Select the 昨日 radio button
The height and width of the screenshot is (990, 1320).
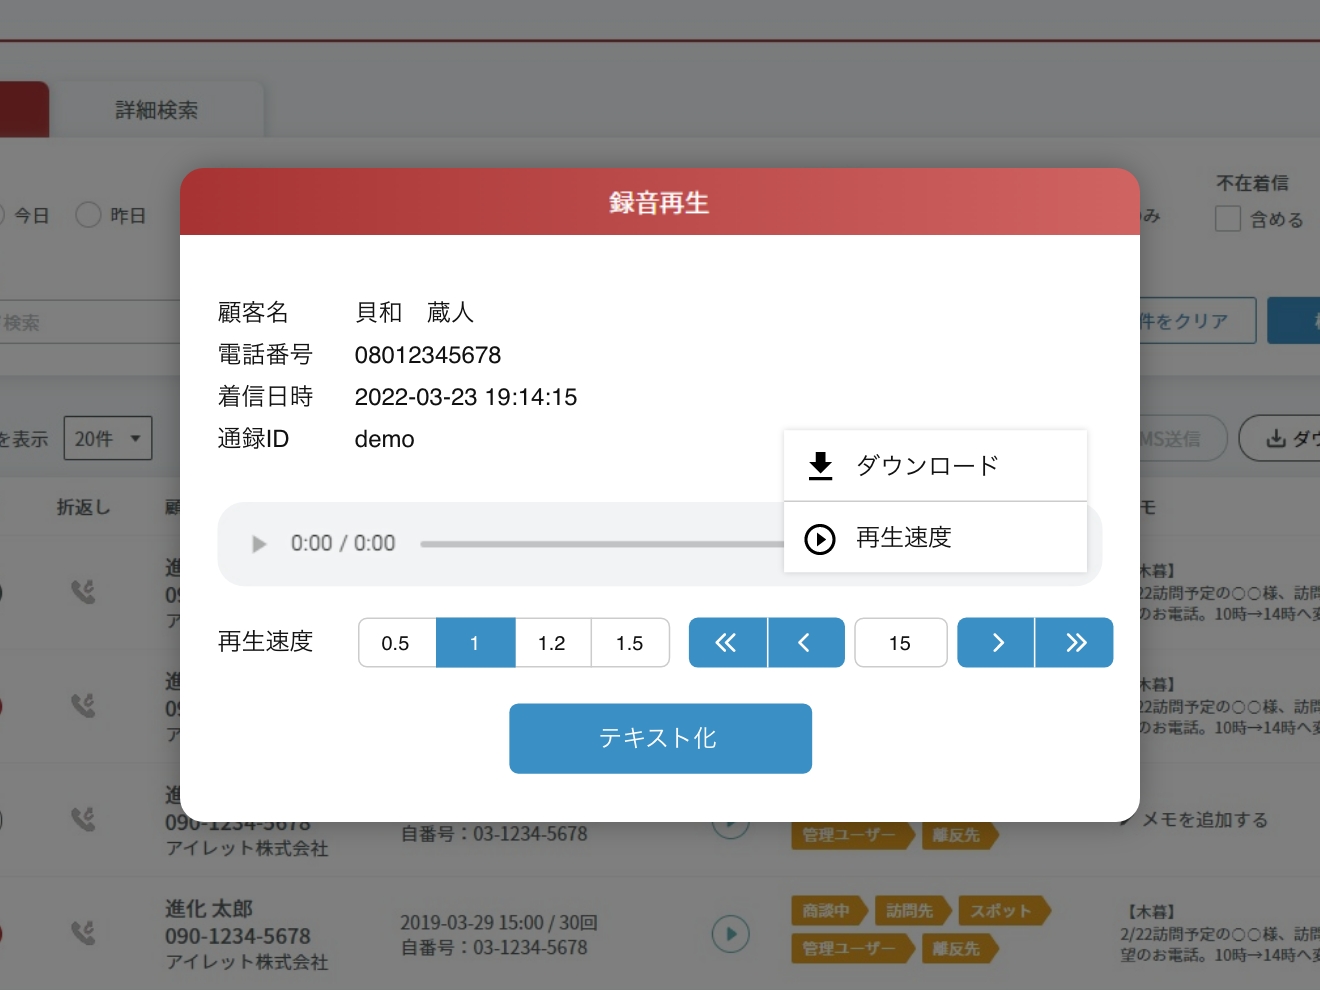[89, 215]
